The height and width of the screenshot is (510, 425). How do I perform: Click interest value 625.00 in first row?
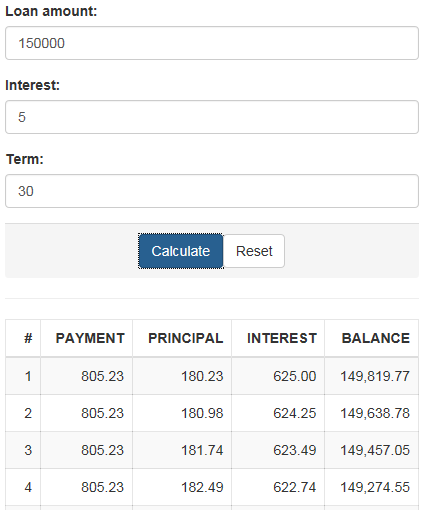click(295, 376)
